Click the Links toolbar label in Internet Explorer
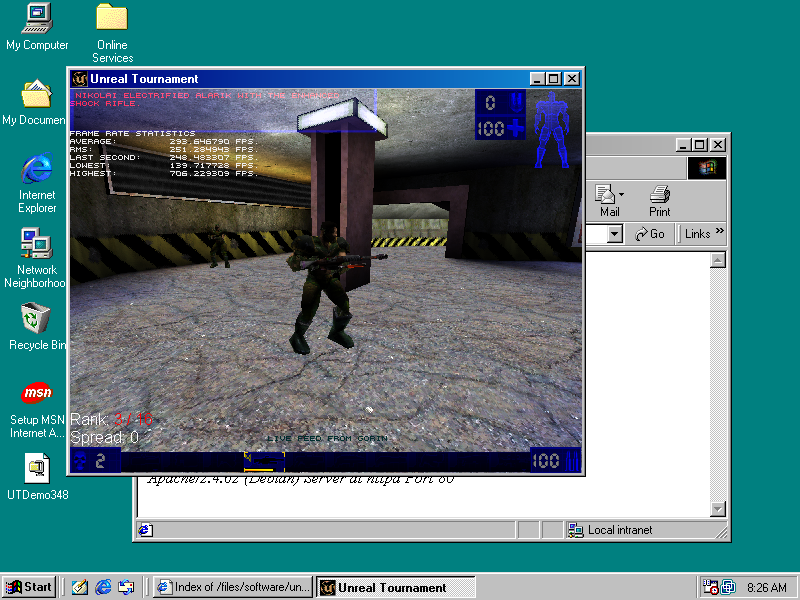800x600 pixels. pyautogui.click(x=697, y=234)
